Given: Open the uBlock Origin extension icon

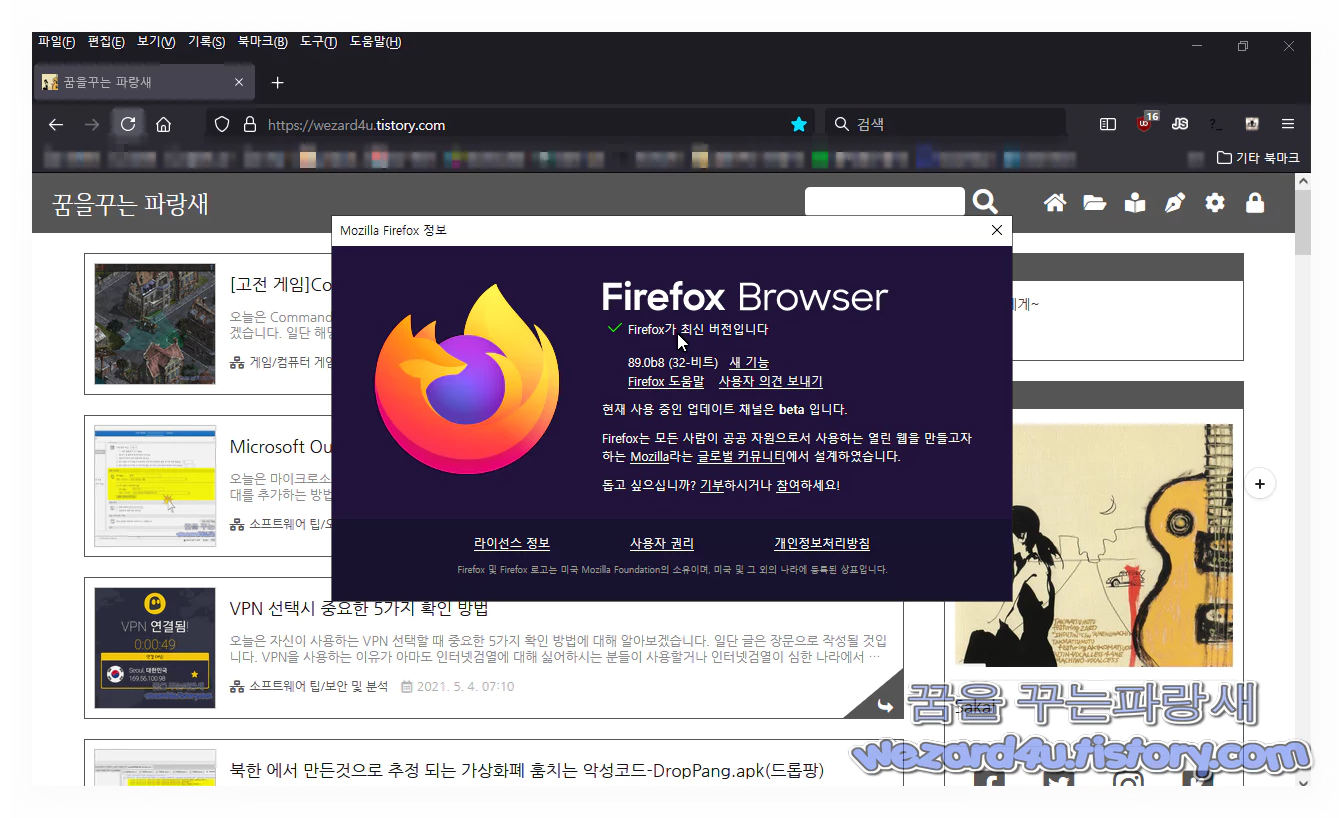Looking at the screenshot, I should tap(1143, 124).
